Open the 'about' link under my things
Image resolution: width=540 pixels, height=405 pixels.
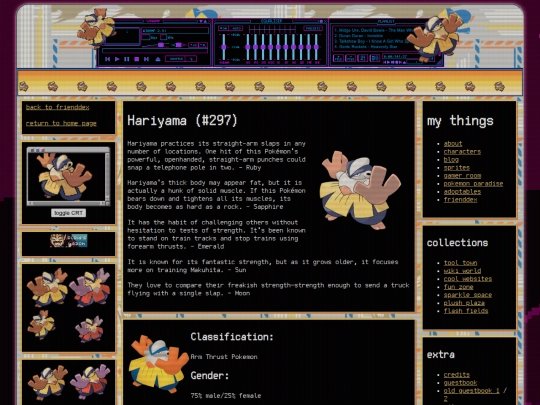click(453, 144)
